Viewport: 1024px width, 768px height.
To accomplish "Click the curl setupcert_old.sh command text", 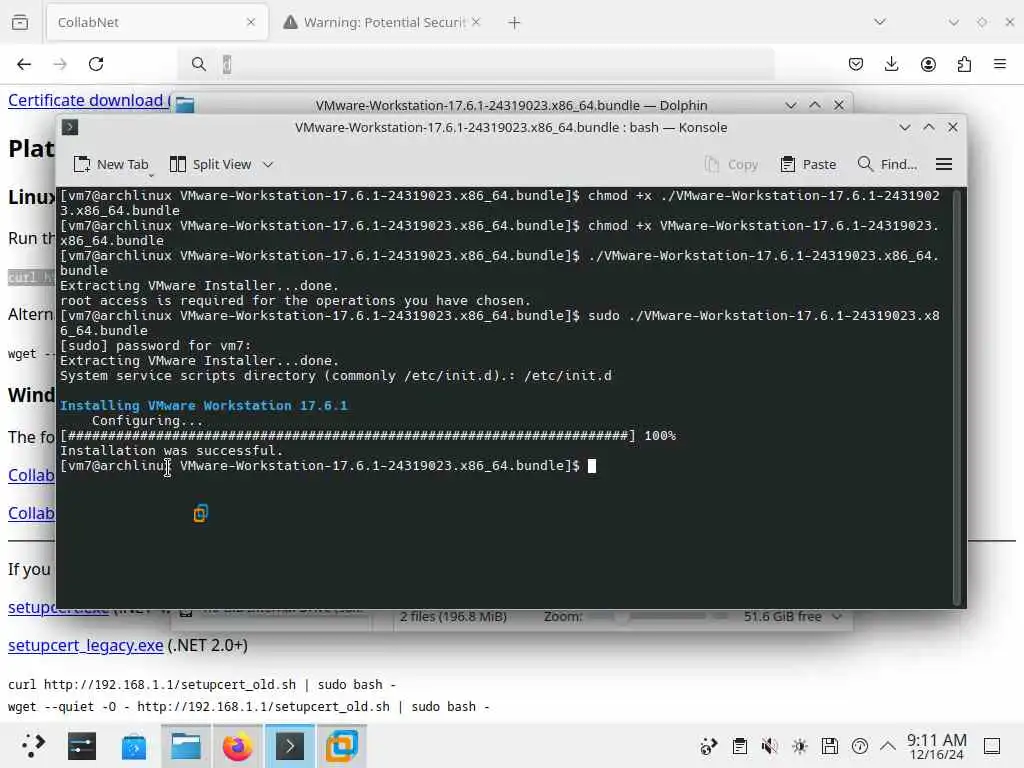I will pyautogui.click(x=202, y=684).
